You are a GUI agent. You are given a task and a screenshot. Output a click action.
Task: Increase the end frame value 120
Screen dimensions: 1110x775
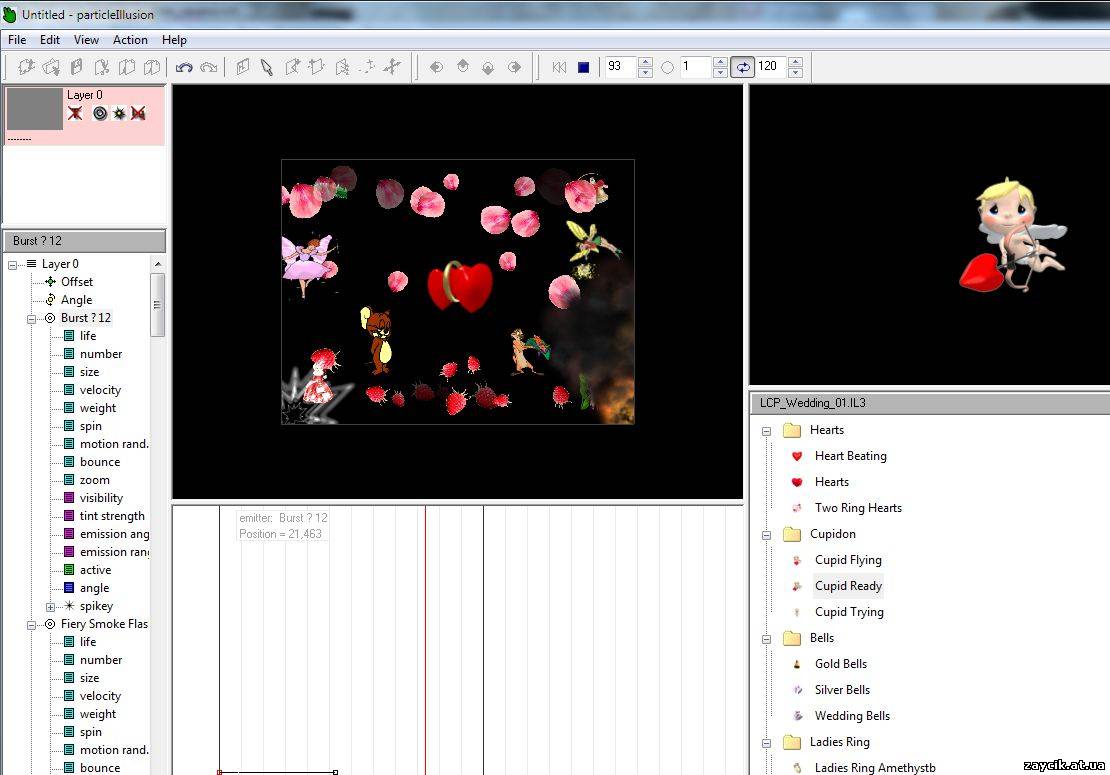(795, 62)
